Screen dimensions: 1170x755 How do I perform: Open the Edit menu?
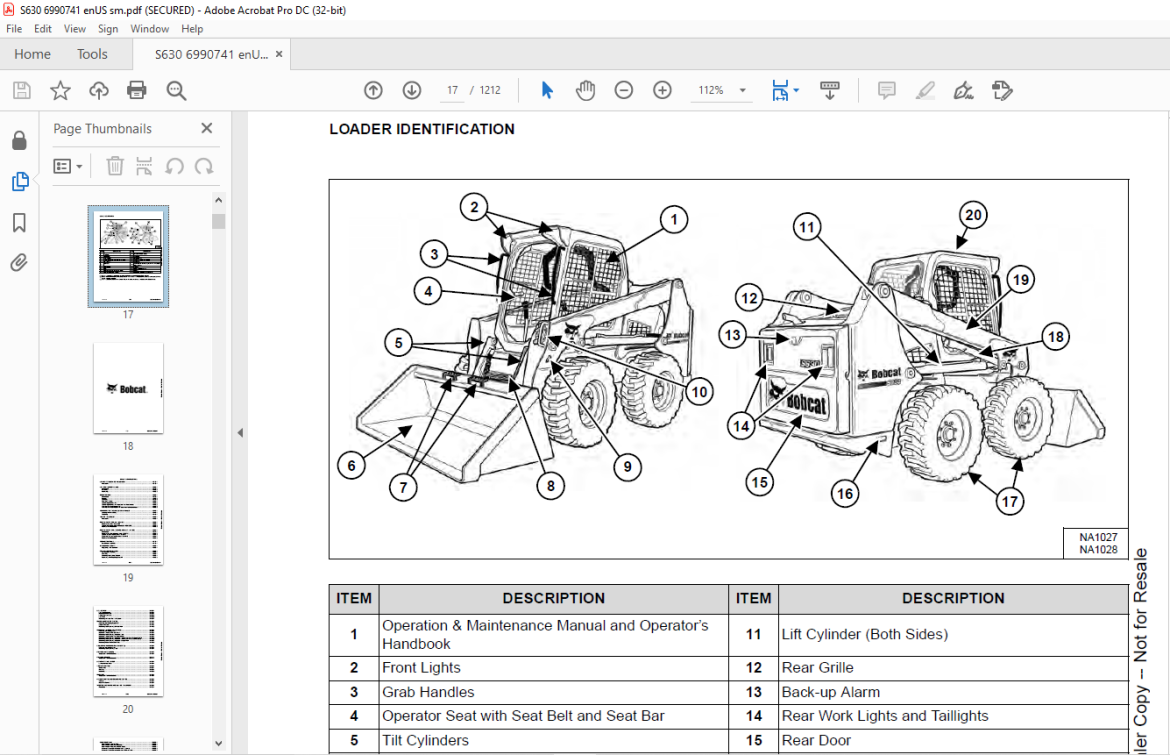click(x=43, y=29)
